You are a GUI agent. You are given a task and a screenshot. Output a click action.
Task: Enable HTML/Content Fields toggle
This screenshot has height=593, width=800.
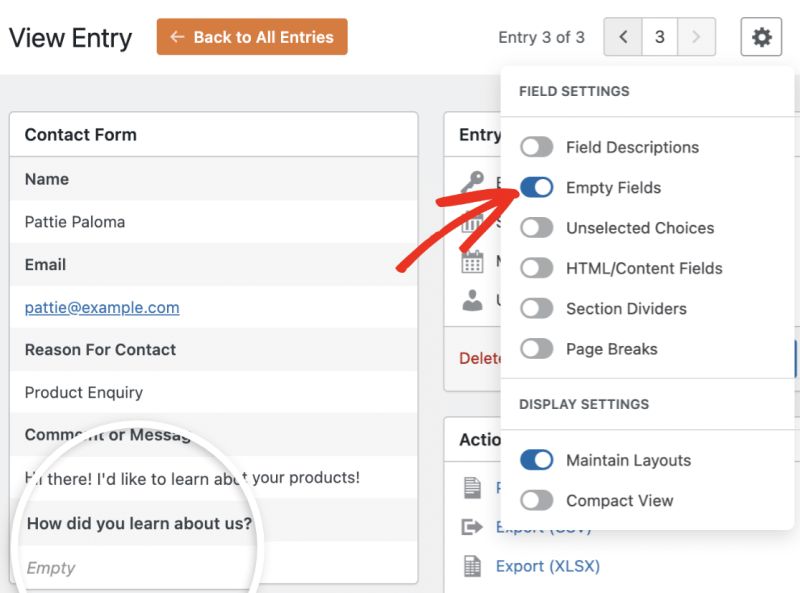[x=537, y=268]
